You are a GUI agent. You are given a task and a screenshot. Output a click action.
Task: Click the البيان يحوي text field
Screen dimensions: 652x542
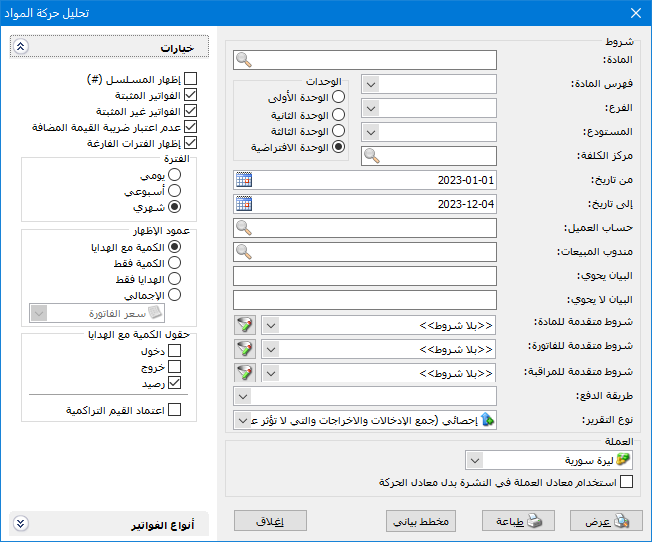365,276
